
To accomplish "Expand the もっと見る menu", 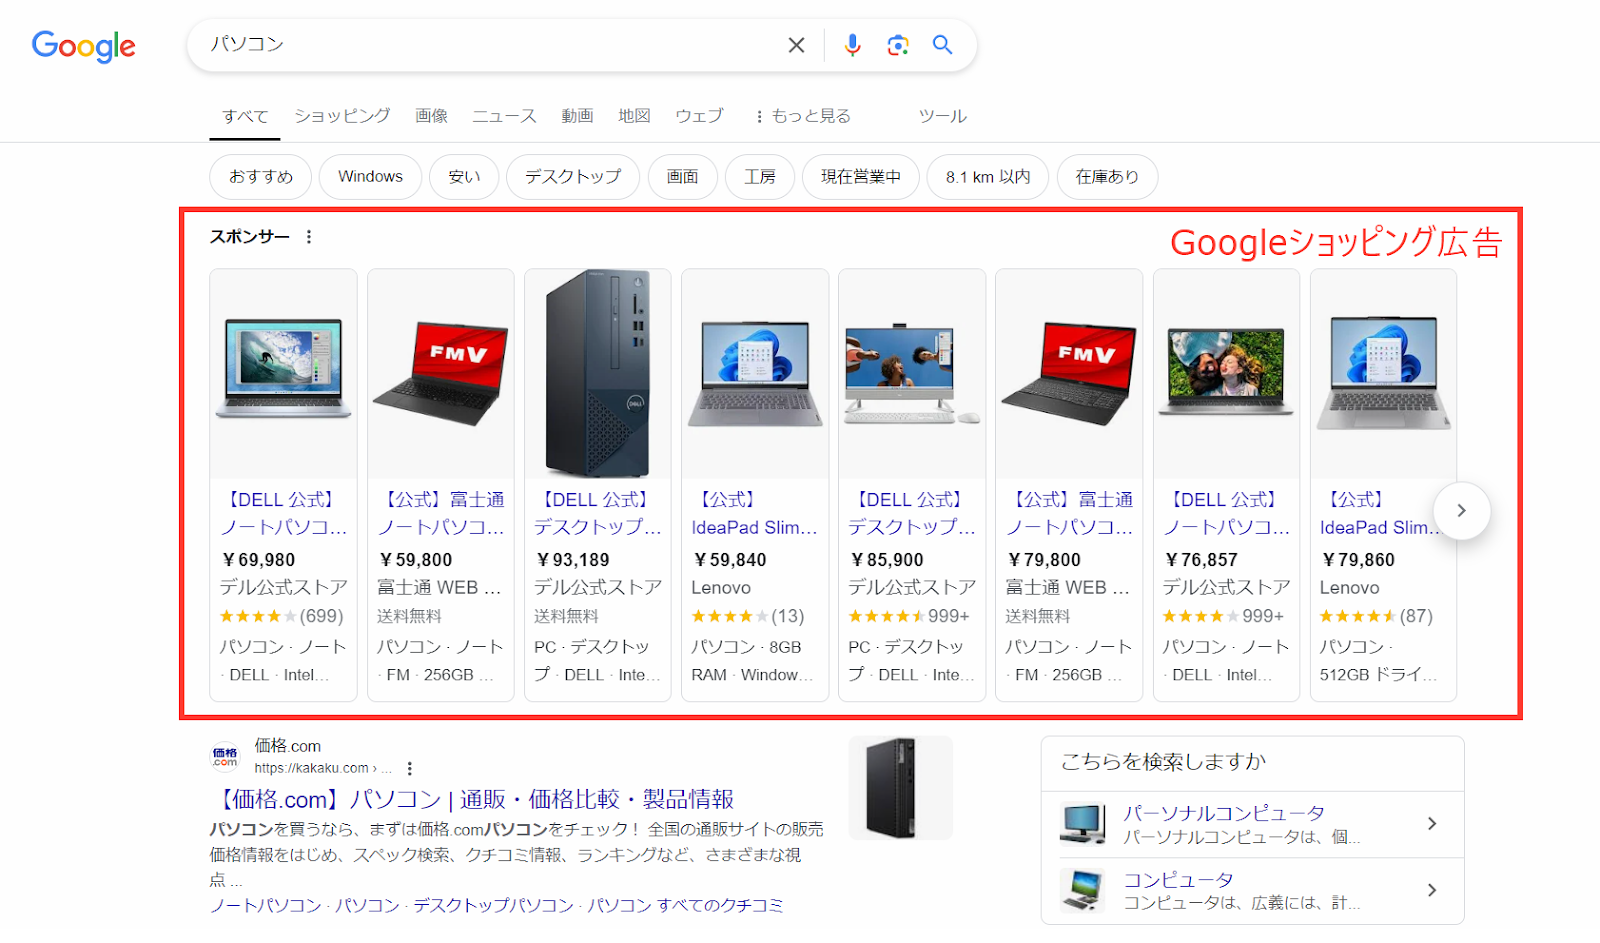I will 803,116.
